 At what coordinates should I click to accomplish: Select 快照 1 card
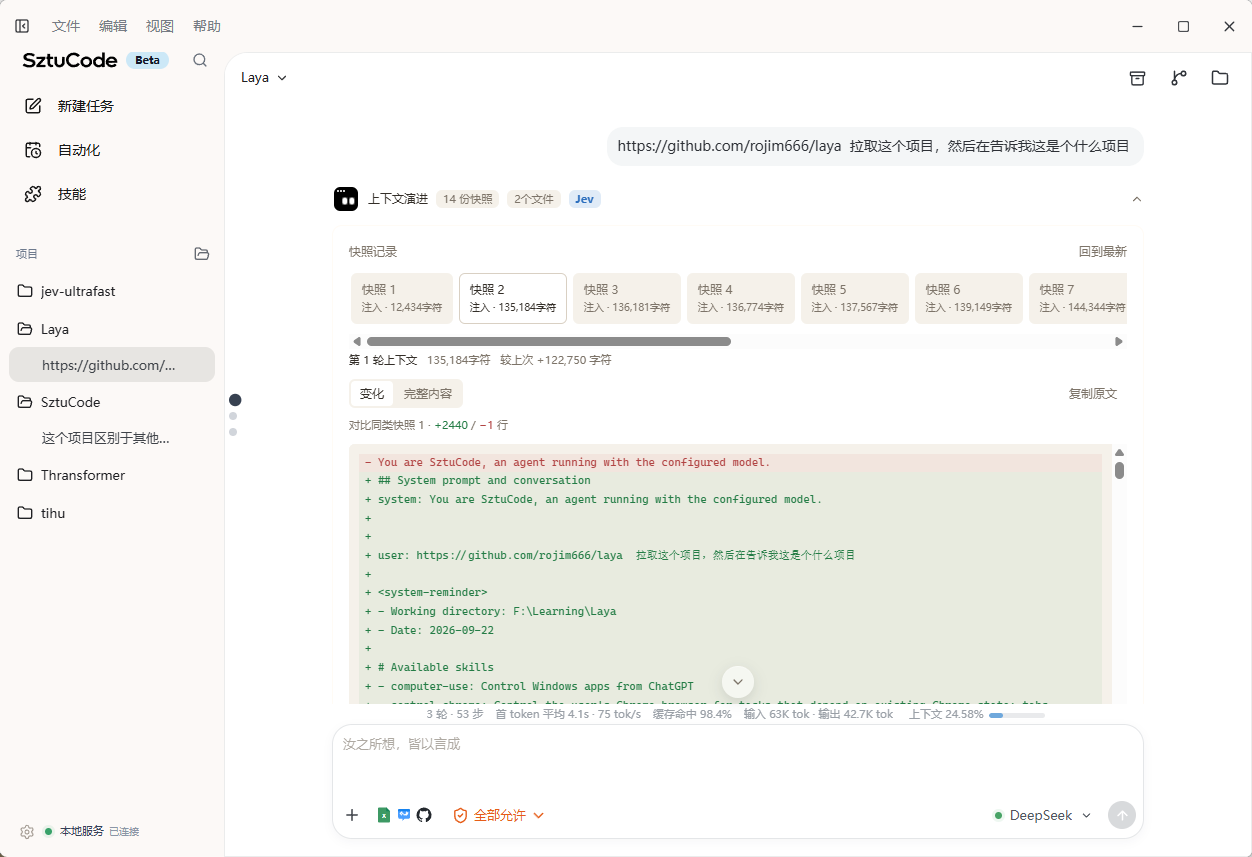click(x=402, y=298)
